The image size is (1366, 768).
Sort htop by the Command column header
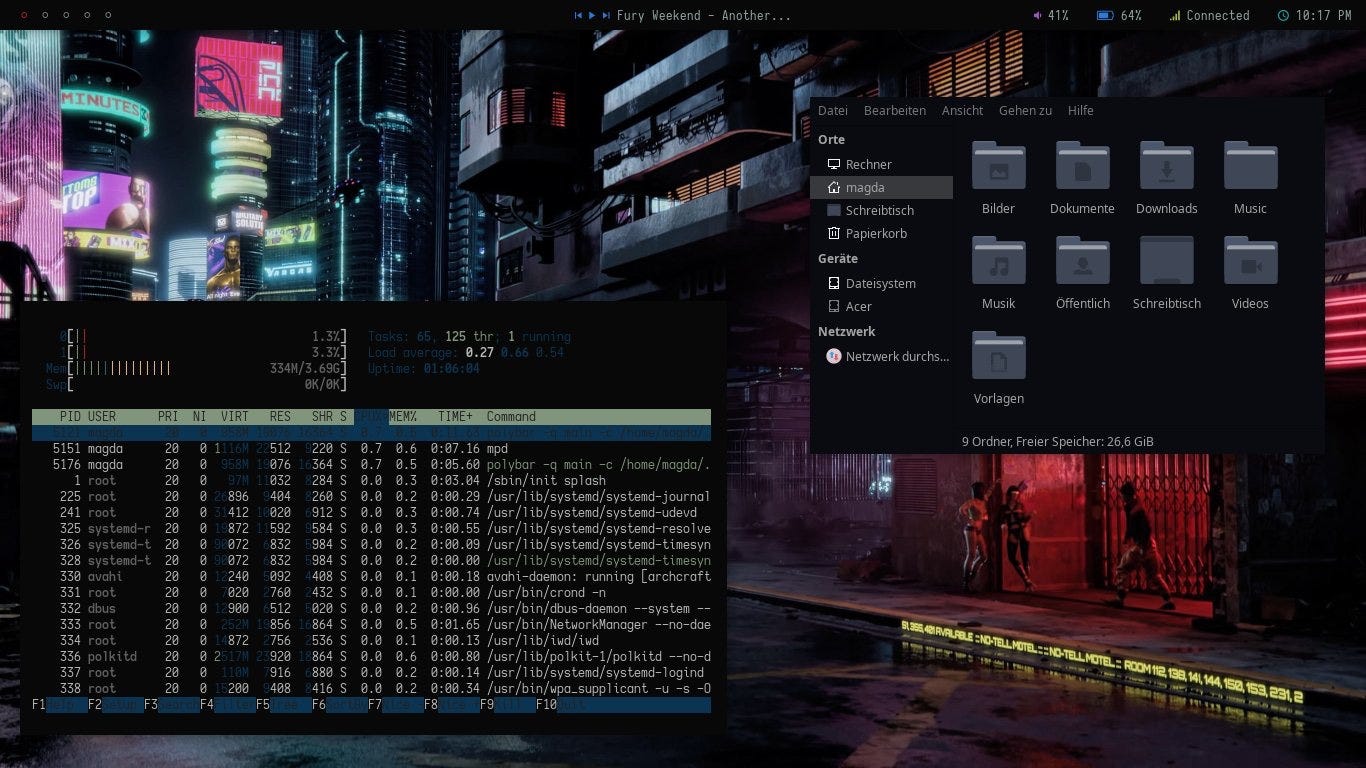511,417
